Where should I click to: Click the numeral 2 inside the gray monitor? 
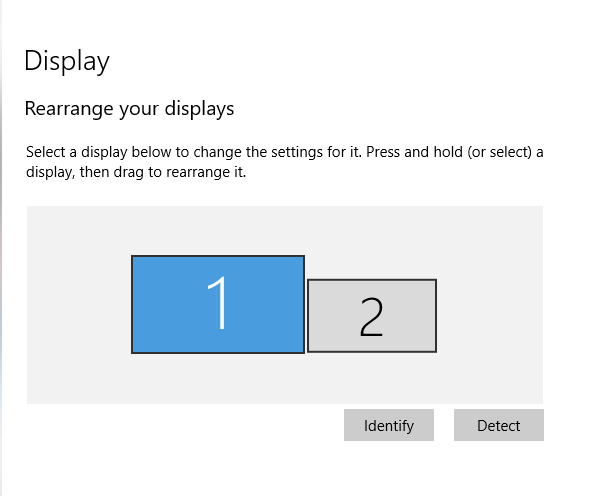(371, 317)
